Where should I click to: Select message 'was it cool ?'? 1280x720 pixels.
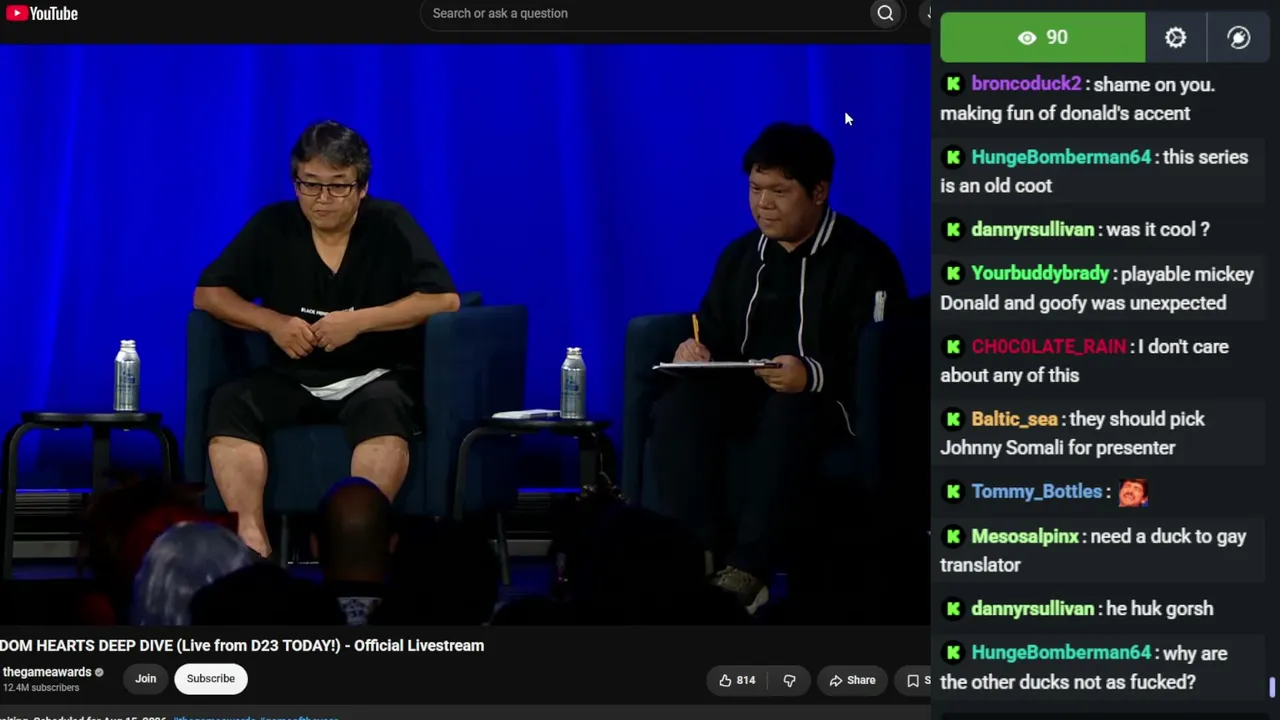click(x=1158, y=230)
